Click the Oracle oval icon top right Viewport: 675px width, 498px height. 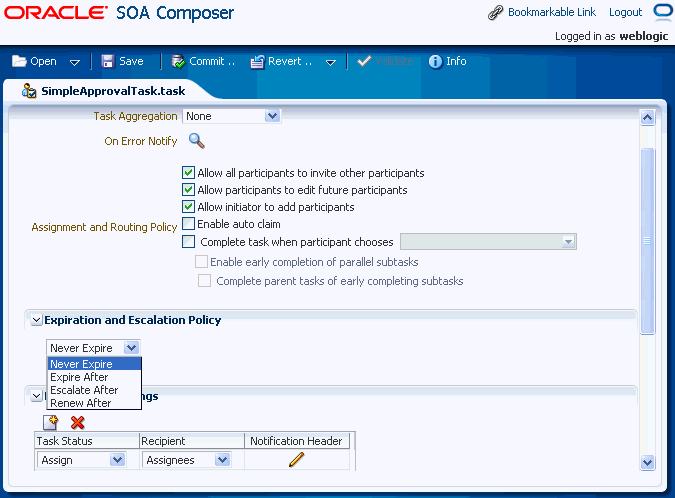(x=663, y=12)
